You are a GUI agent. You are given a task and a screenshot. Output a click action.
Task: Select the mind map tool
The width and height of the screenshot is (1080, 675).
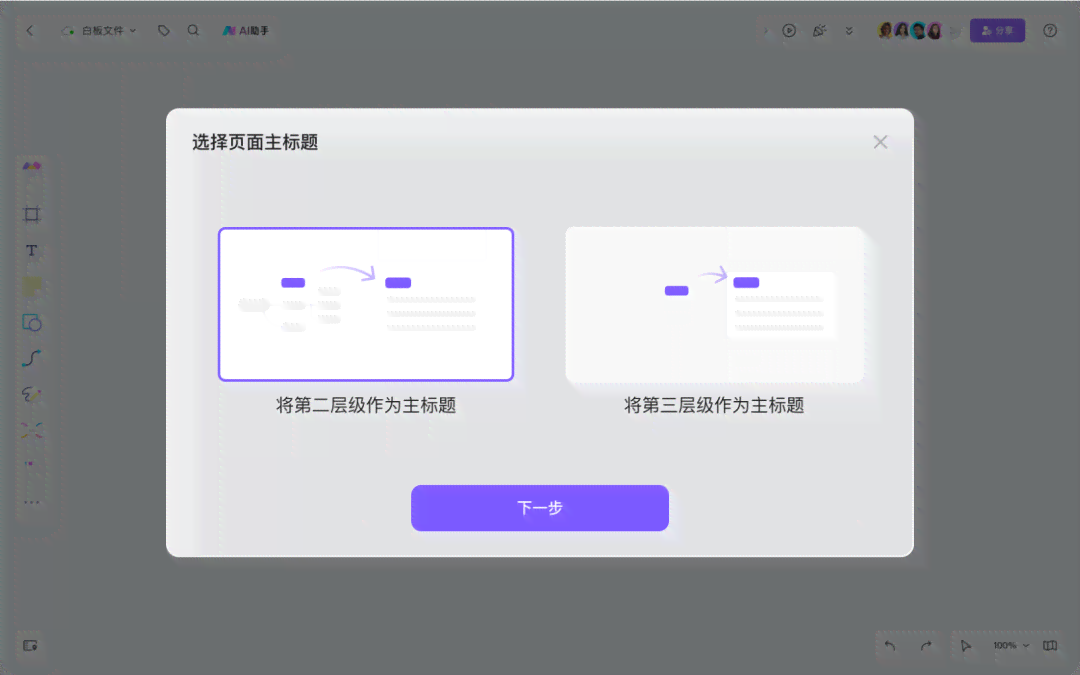[32, 430]
